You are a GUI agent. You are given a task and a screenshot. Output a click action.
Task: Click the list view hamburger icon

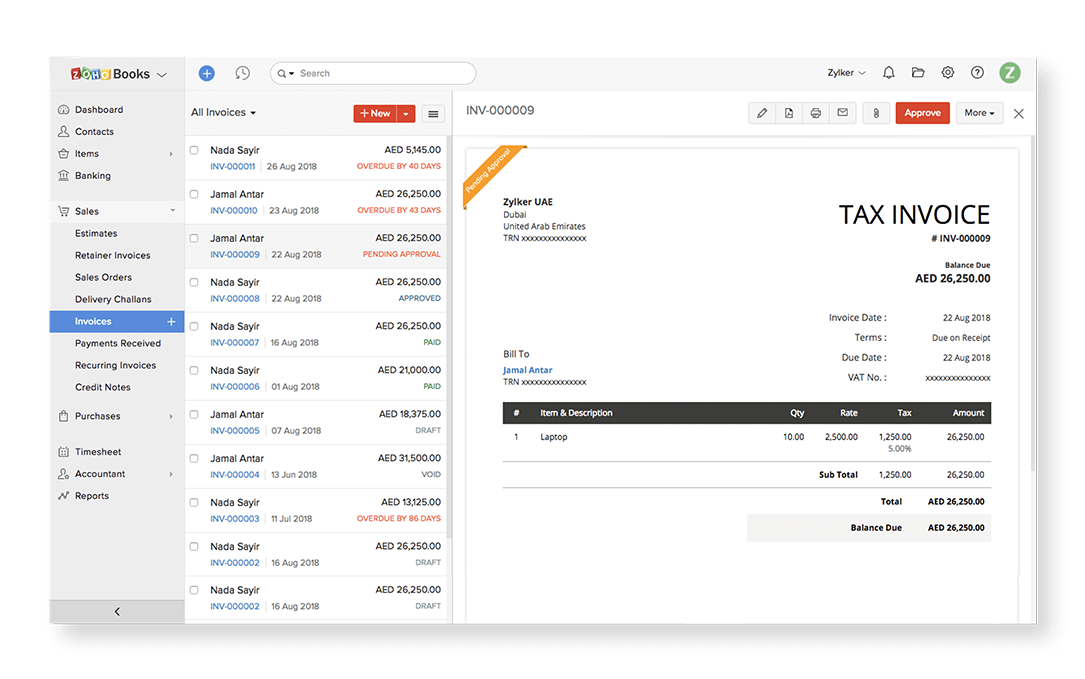[433, 114]
